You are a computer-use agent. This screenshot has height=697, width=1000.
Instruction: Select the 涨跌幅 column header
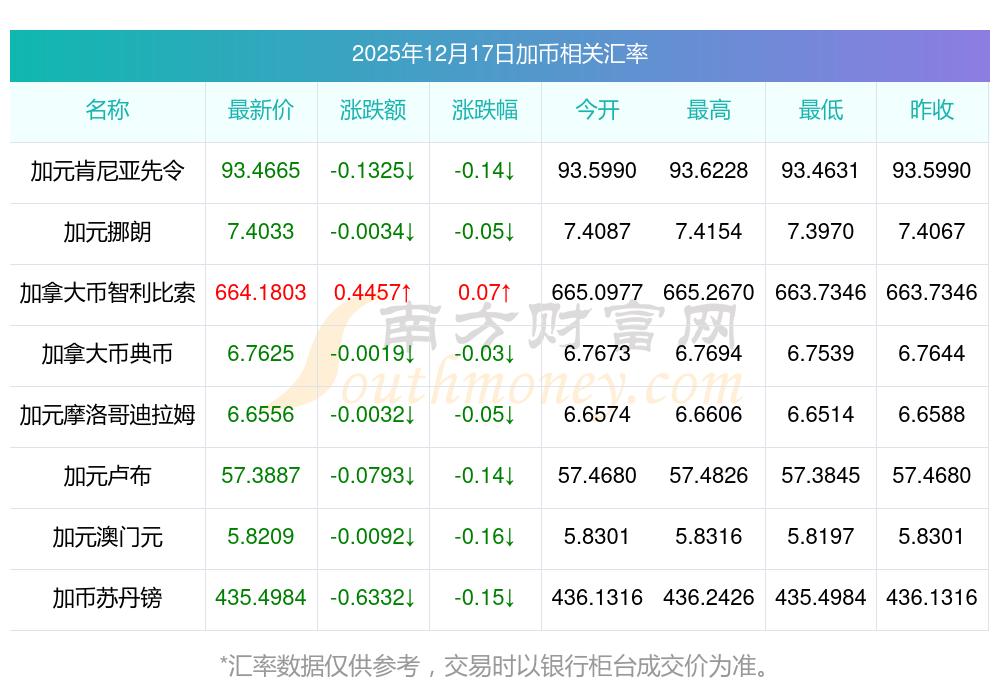pos(485,110)
